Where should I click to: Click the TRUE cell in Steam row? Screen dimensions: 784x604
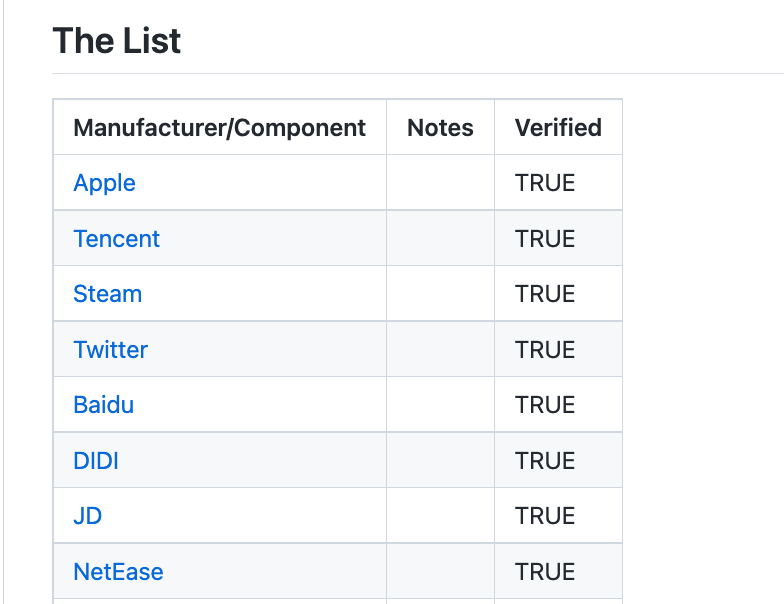pos(545,294)
